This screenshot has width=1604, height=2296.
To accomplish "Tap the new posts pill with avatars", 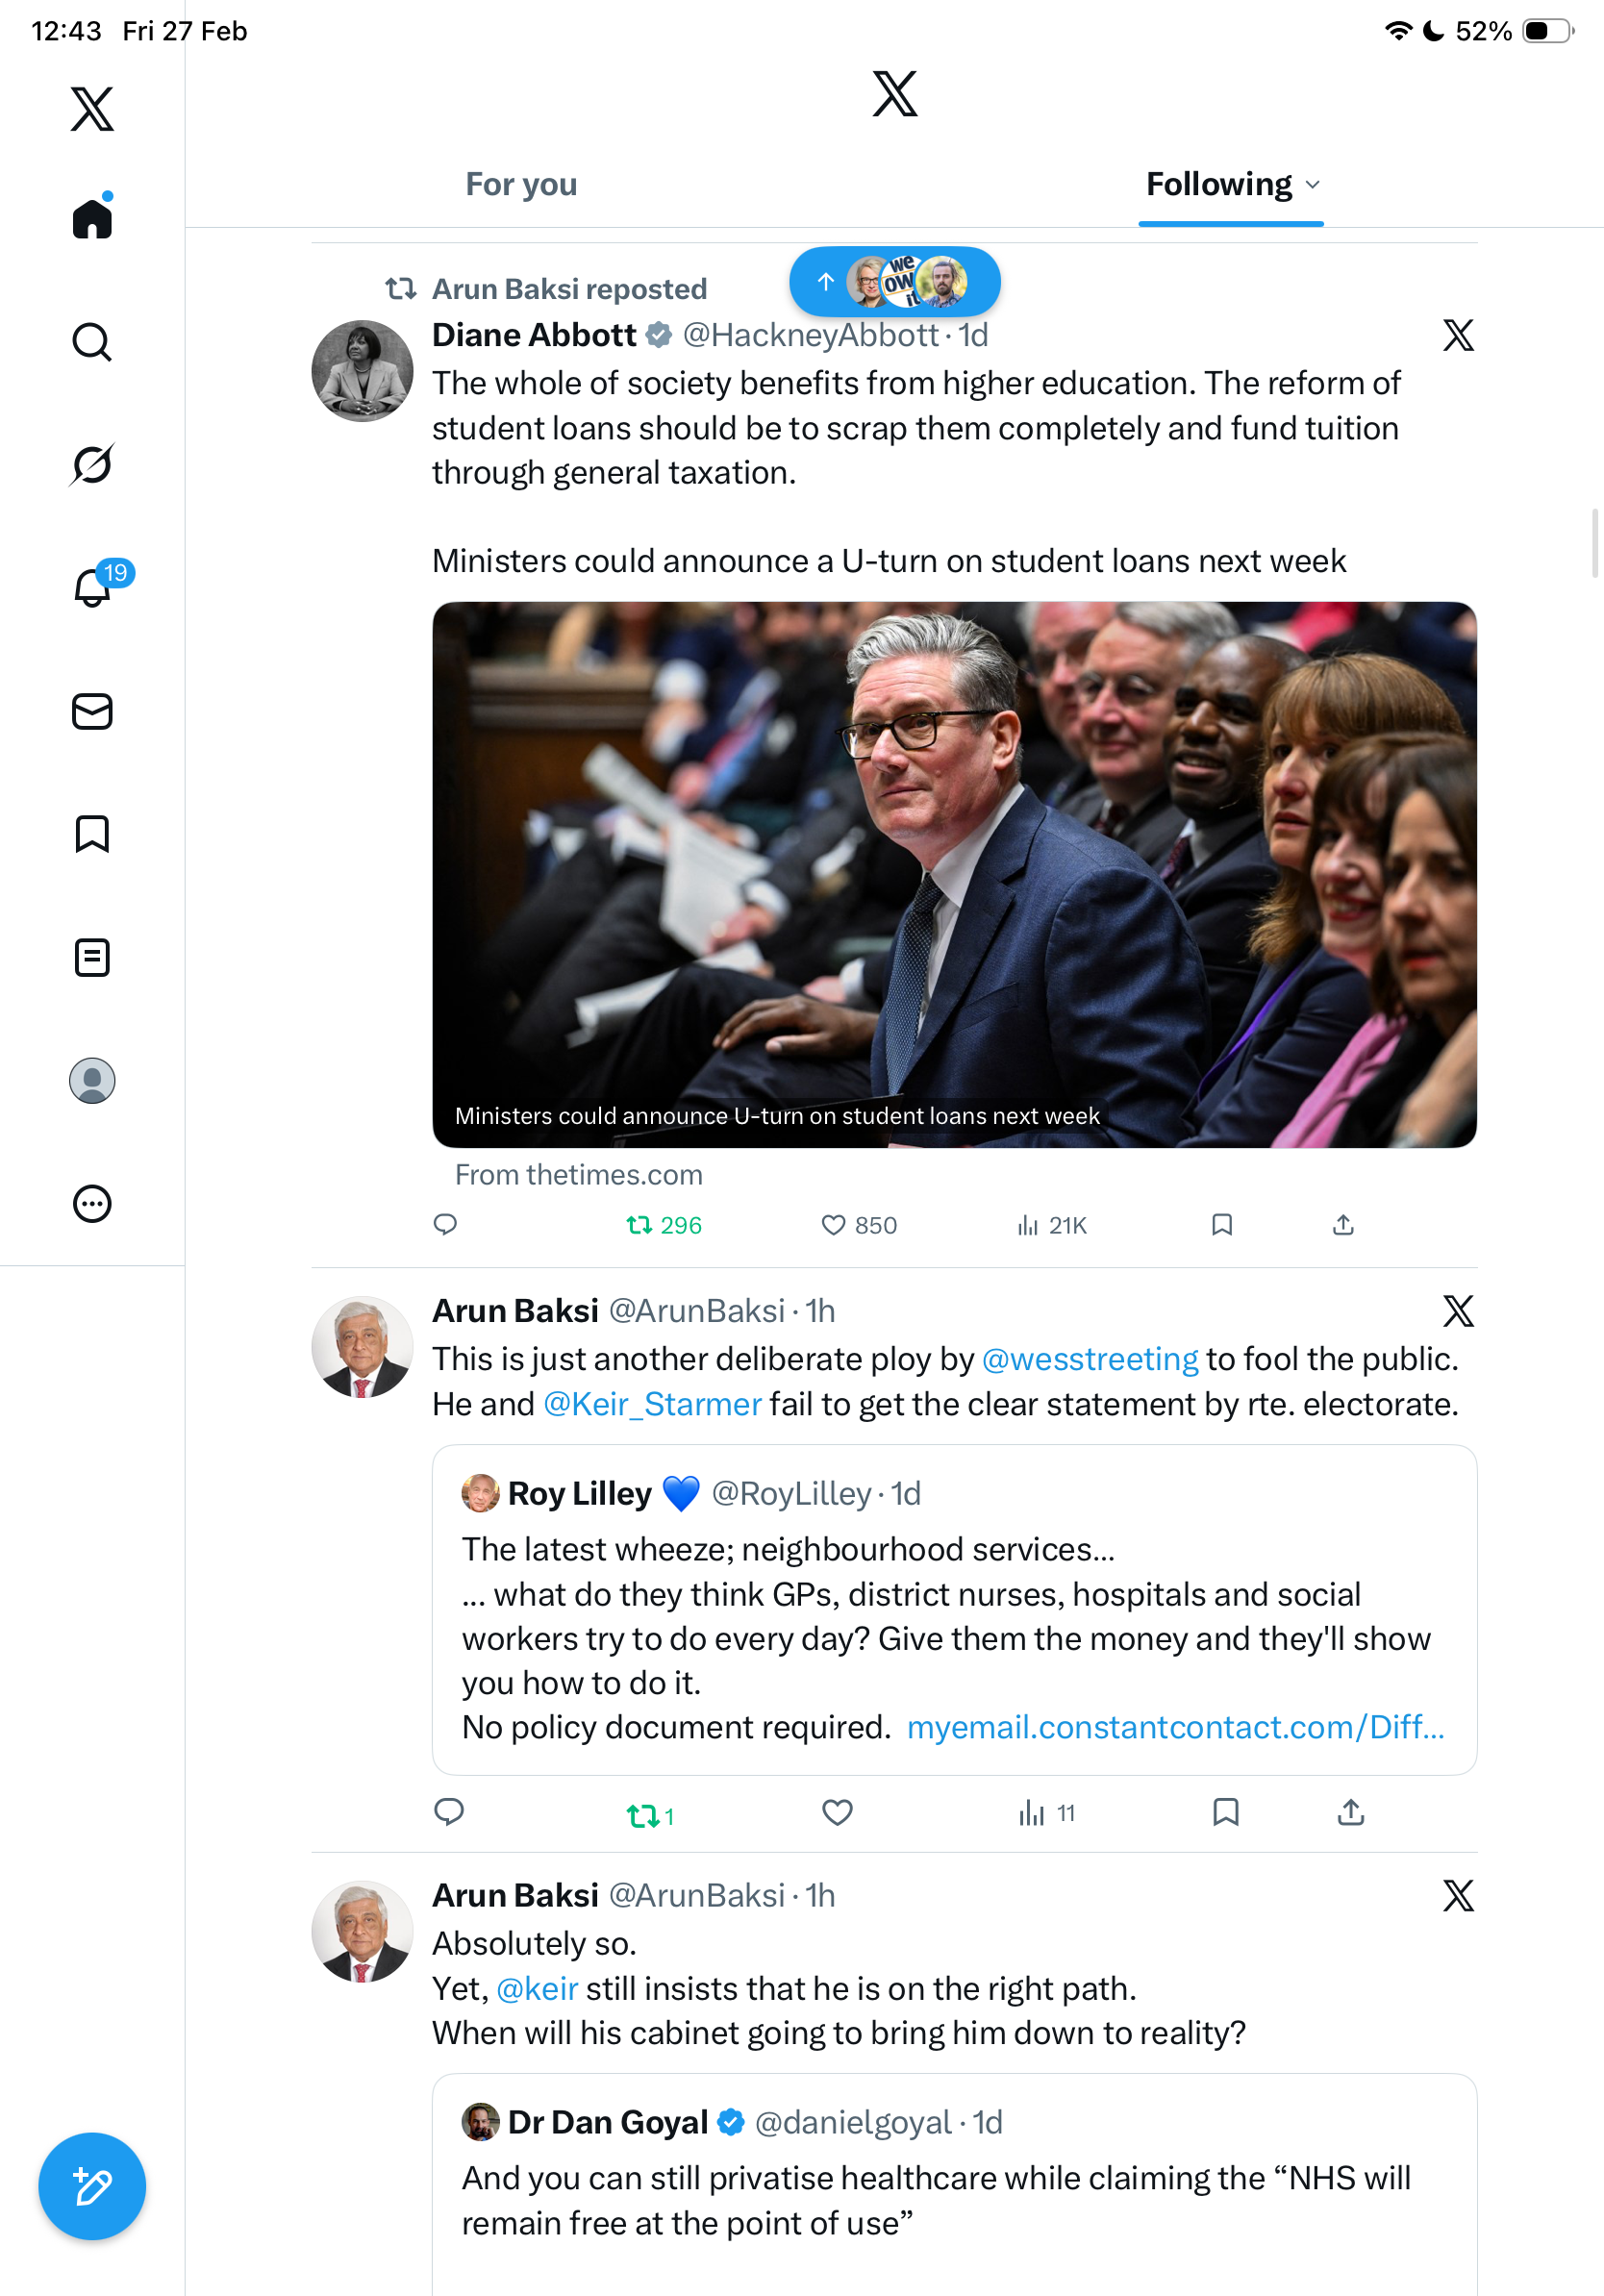I will coord(894,282).
